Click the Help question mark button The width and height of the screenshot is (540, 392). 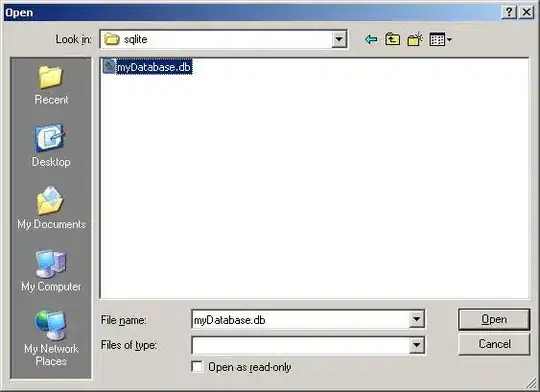(509, 12)
